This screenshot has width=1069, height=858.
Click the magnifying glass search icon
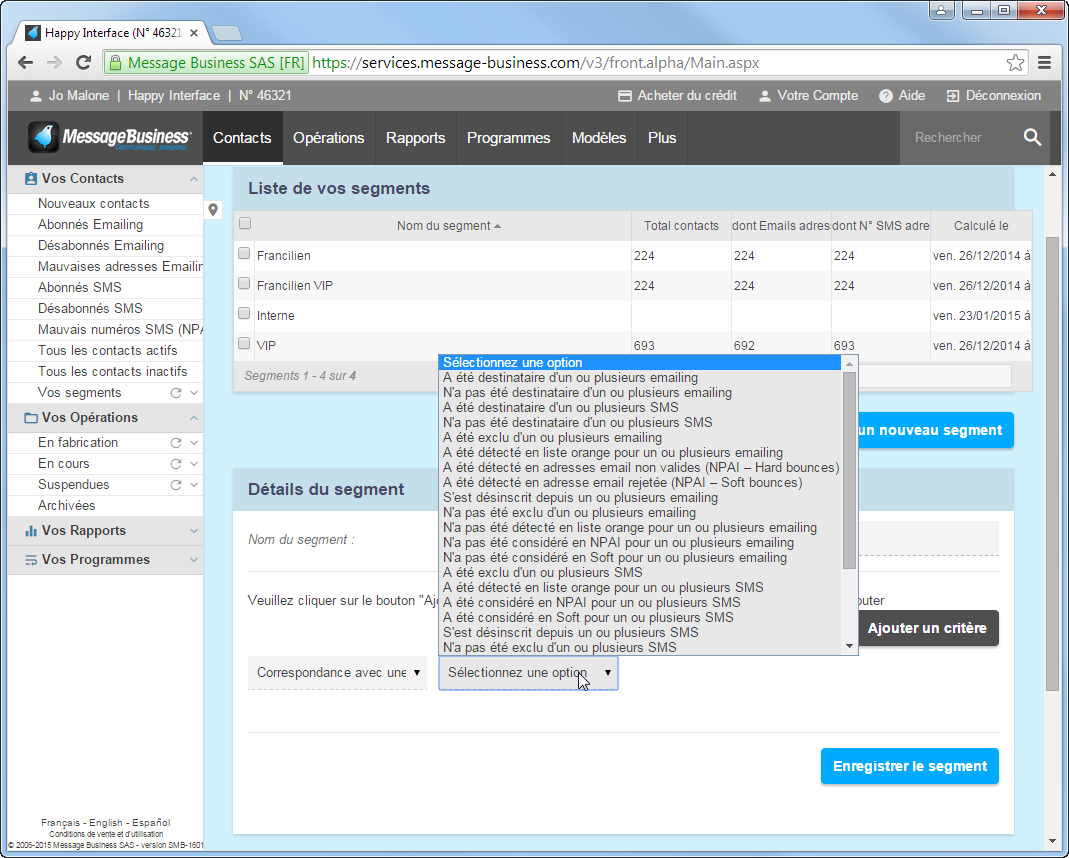pos(1032,138)
